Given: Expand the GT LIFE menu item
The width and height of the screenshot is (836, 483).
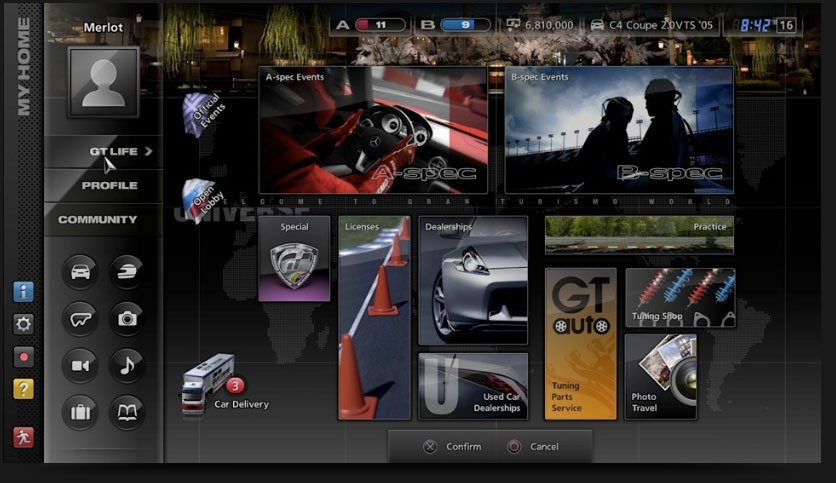Looking at the screenshot, I should [113, 152].
